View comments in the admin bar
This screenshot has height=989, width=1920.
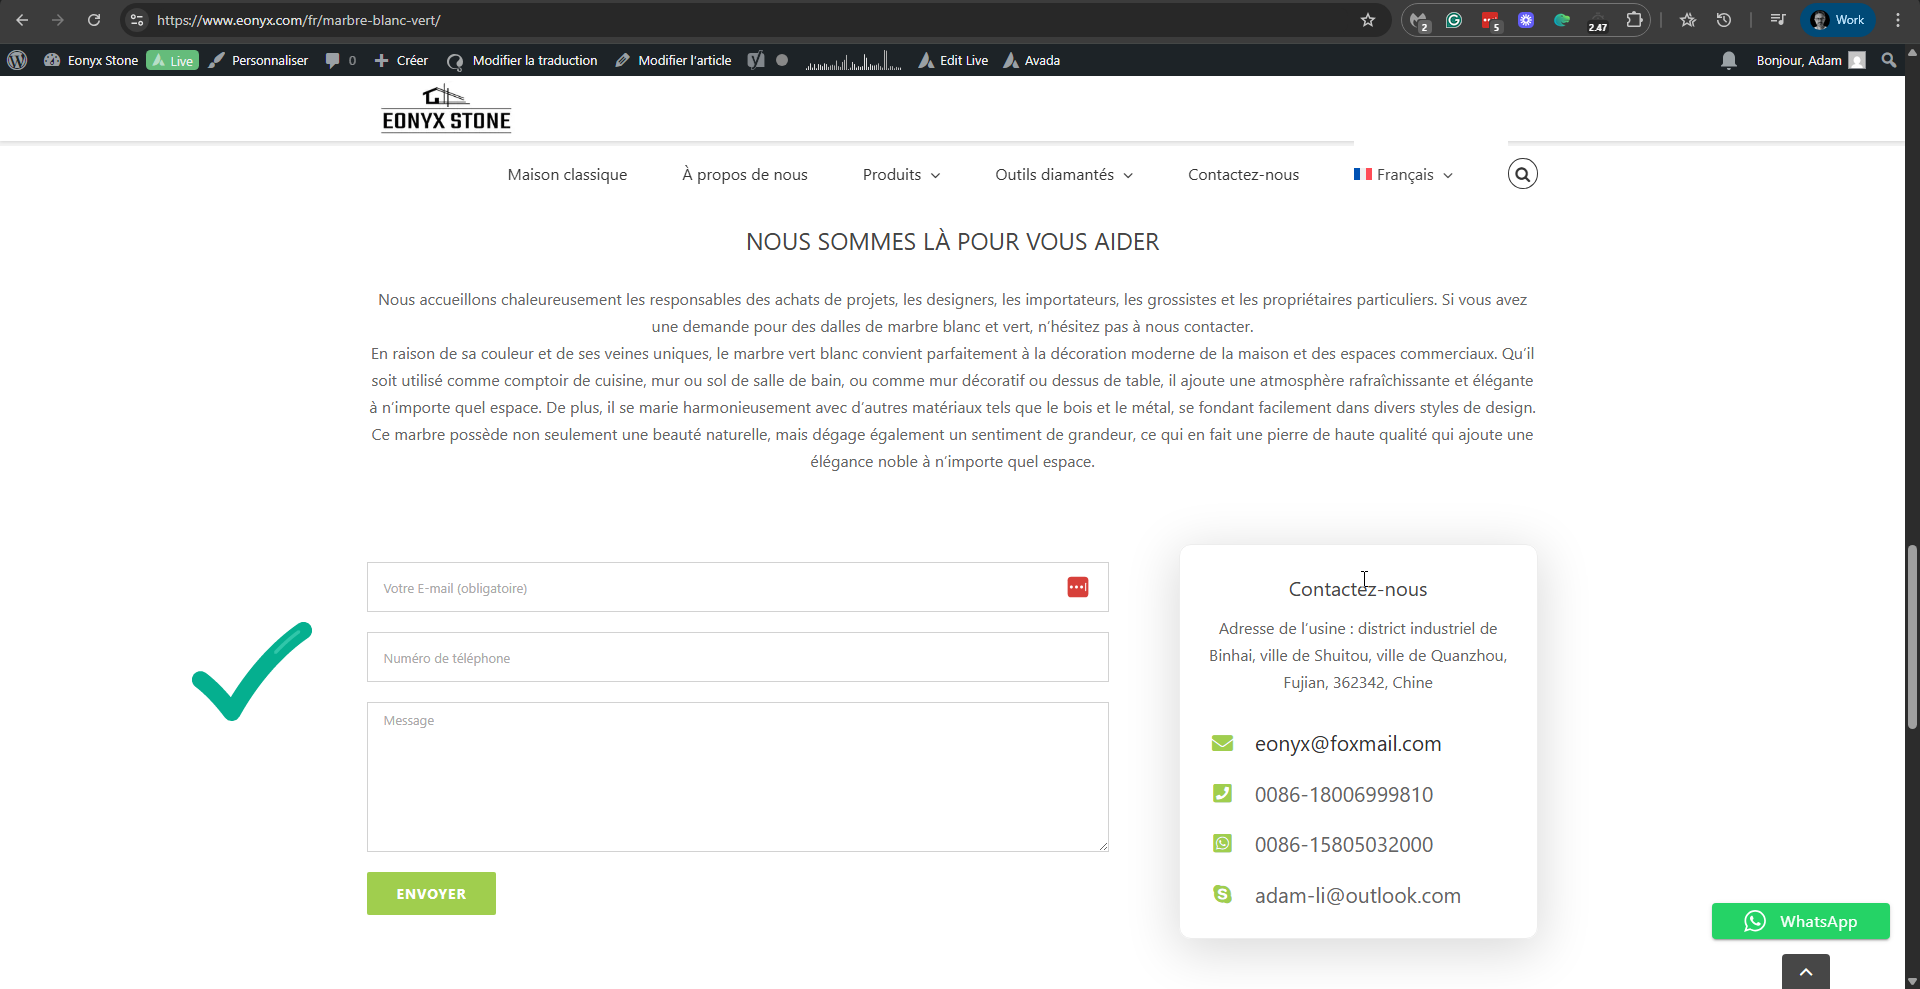340,60
